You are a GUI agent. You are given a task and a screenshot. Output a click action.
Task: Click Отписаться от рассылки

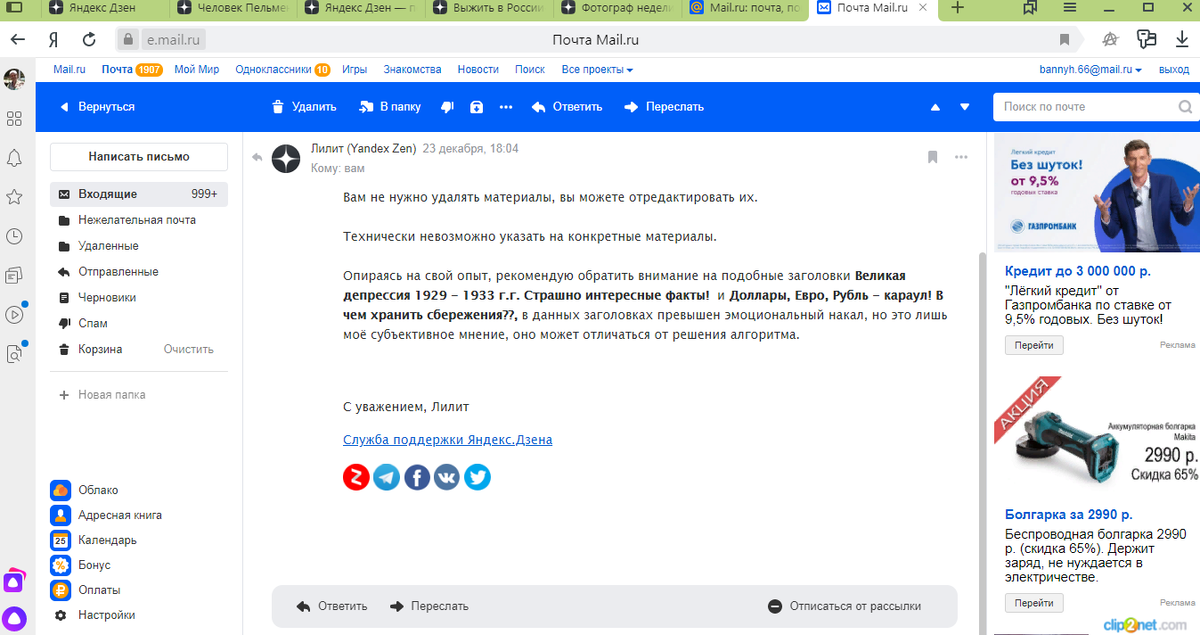[845, 606]
